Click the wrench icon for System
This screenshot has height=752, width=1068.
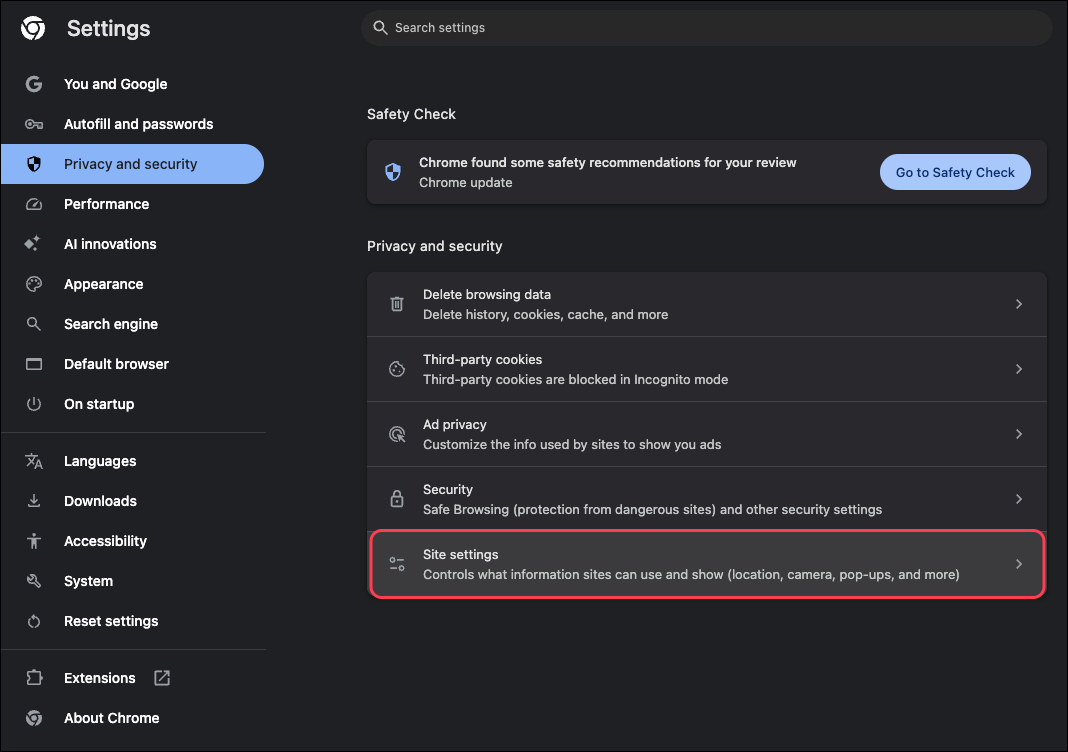[33, 581]
